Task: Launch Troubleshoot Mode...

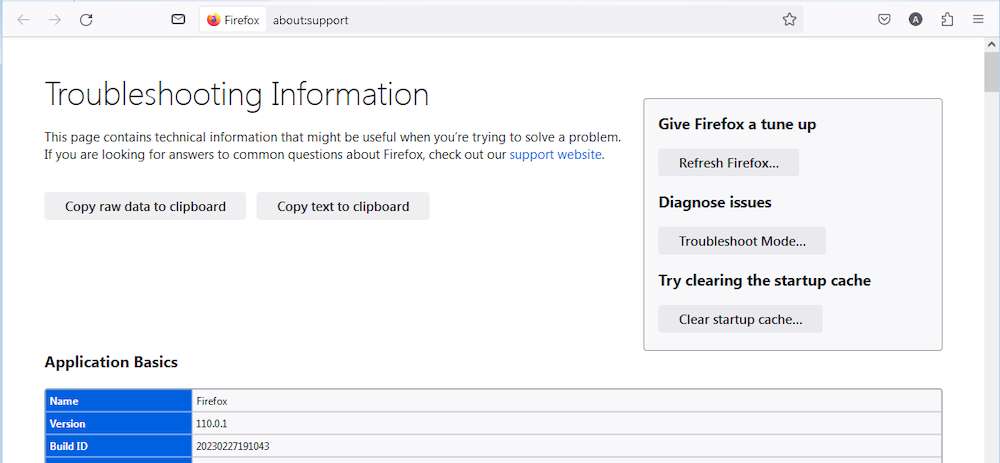Action: pos(742,241)
